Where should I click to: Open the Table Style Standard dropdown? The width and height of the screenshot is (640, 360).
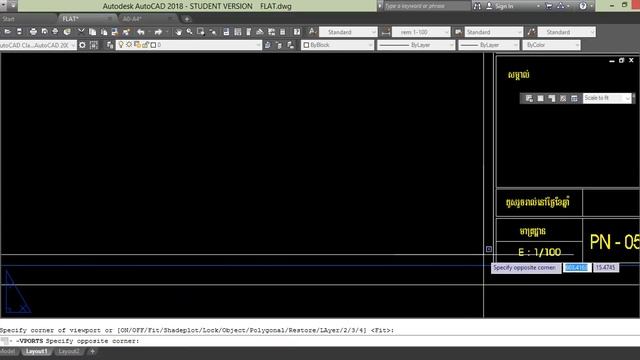(x=494, y=32)
